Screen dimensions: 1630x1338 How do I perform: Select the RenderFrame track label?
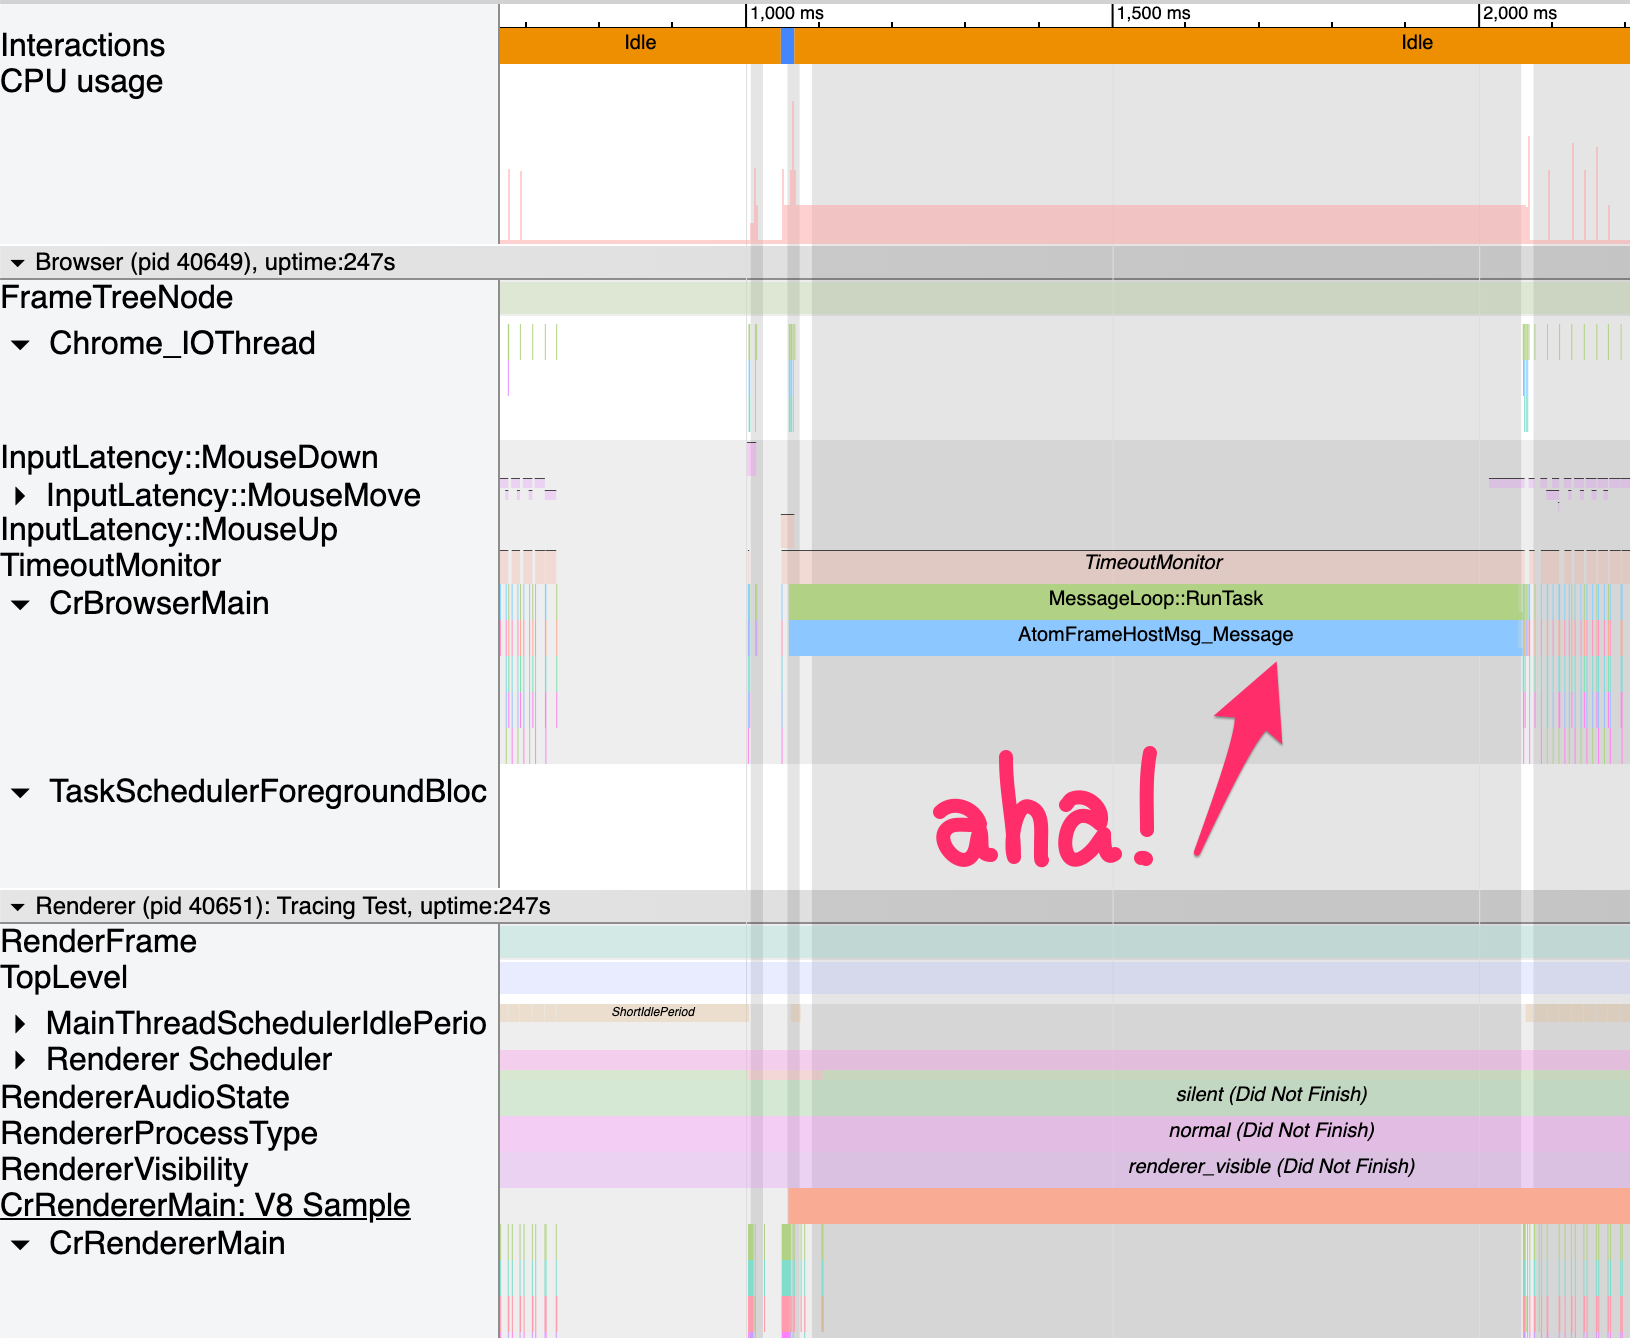(x=99, y=942)
